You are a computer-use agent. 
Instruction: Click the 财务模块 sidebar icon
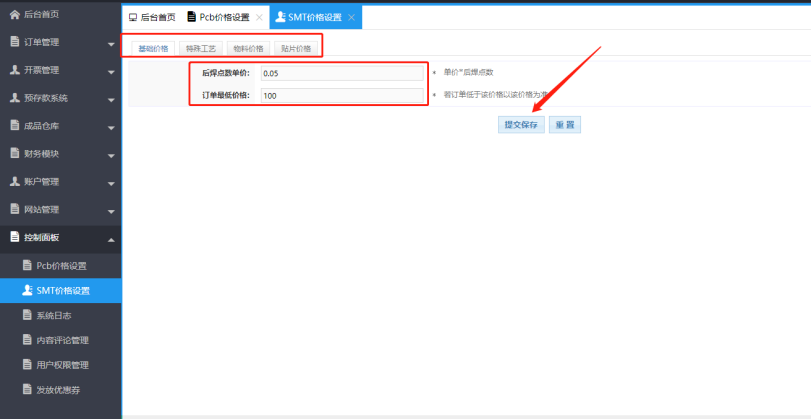click(14, 154)
